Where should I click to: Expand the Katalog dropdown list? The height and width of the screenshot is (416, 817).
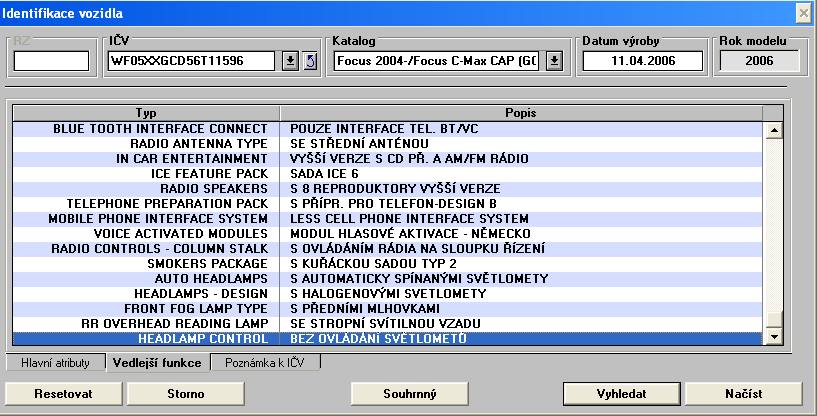pyautogui.click(x=555, y=62)
